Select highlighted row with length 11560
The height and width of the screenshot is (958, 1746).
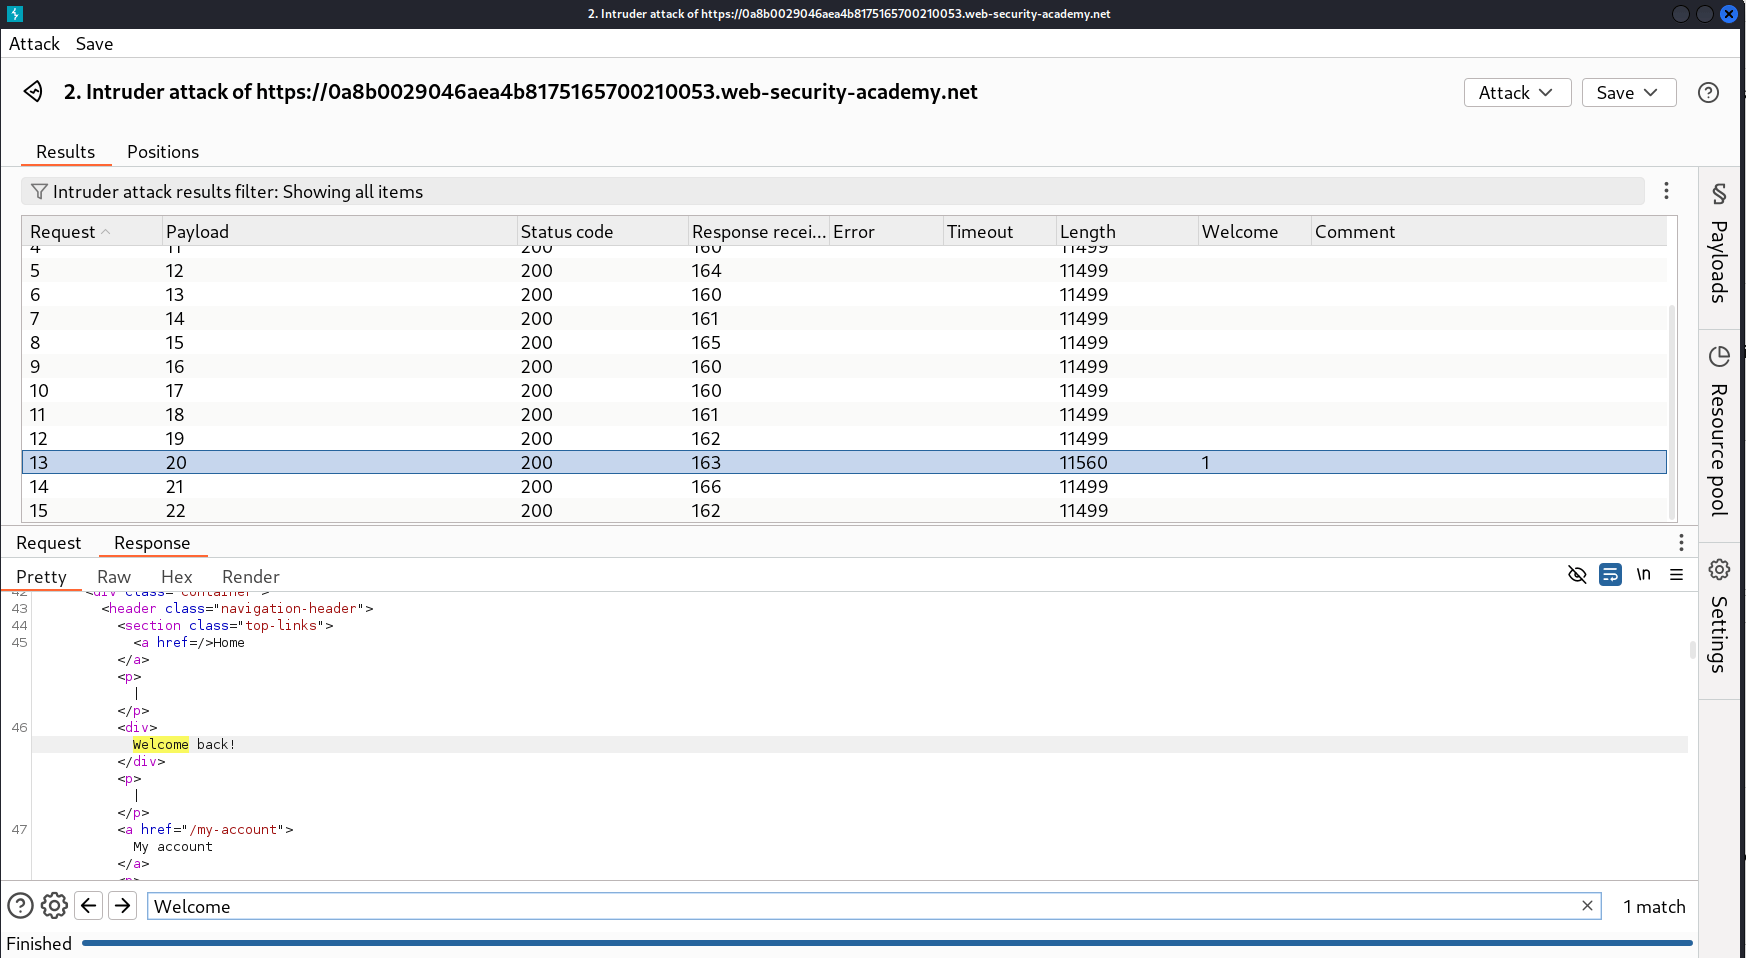pyautogui.click(x=844, y=463)
